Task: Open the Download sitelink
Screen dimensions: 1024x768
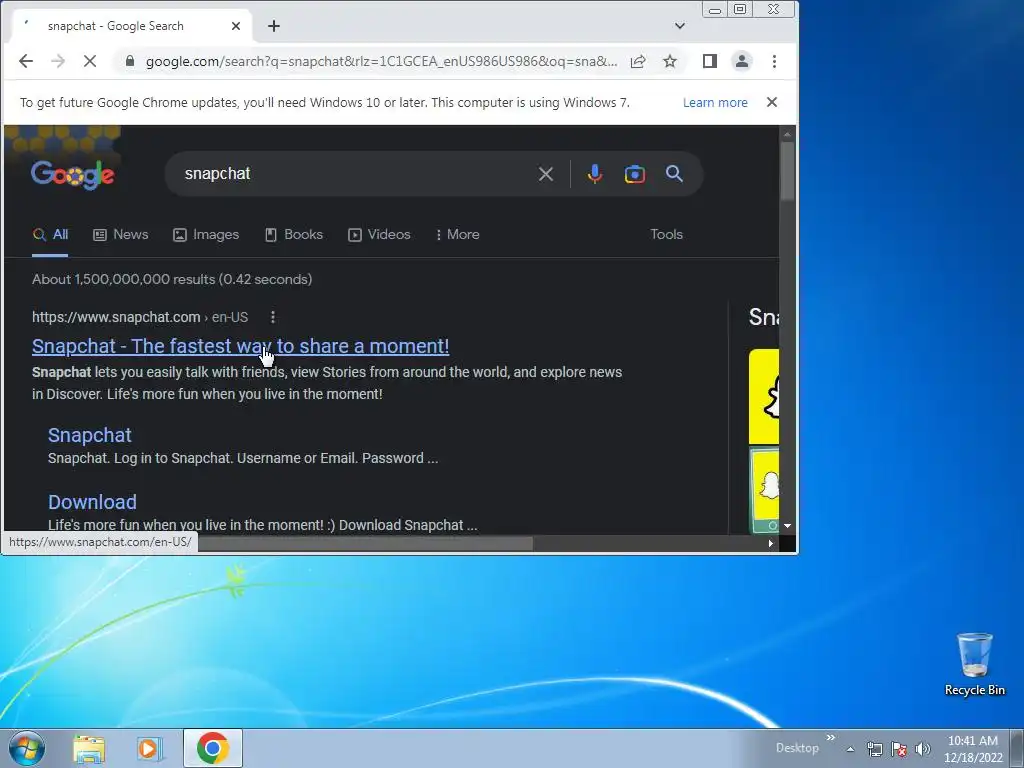Action: click(92, 502)
